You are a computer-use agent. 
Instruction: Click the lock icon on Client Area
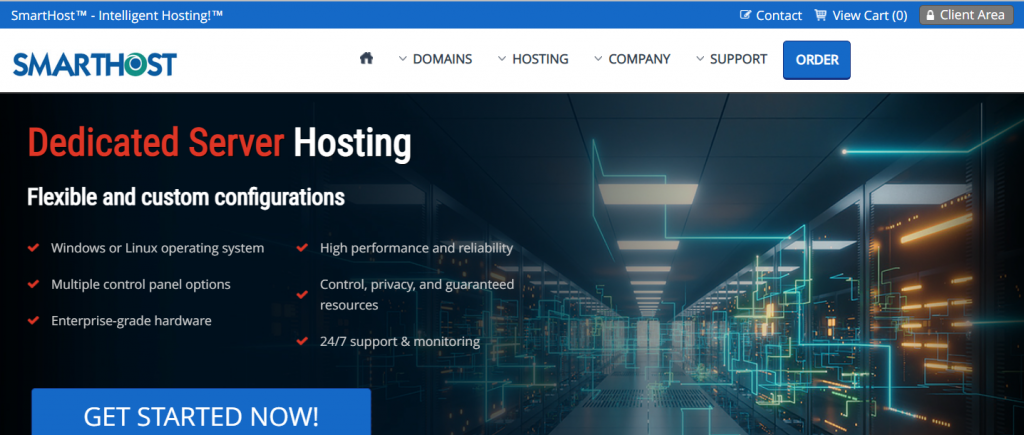[x=929, y=15]
